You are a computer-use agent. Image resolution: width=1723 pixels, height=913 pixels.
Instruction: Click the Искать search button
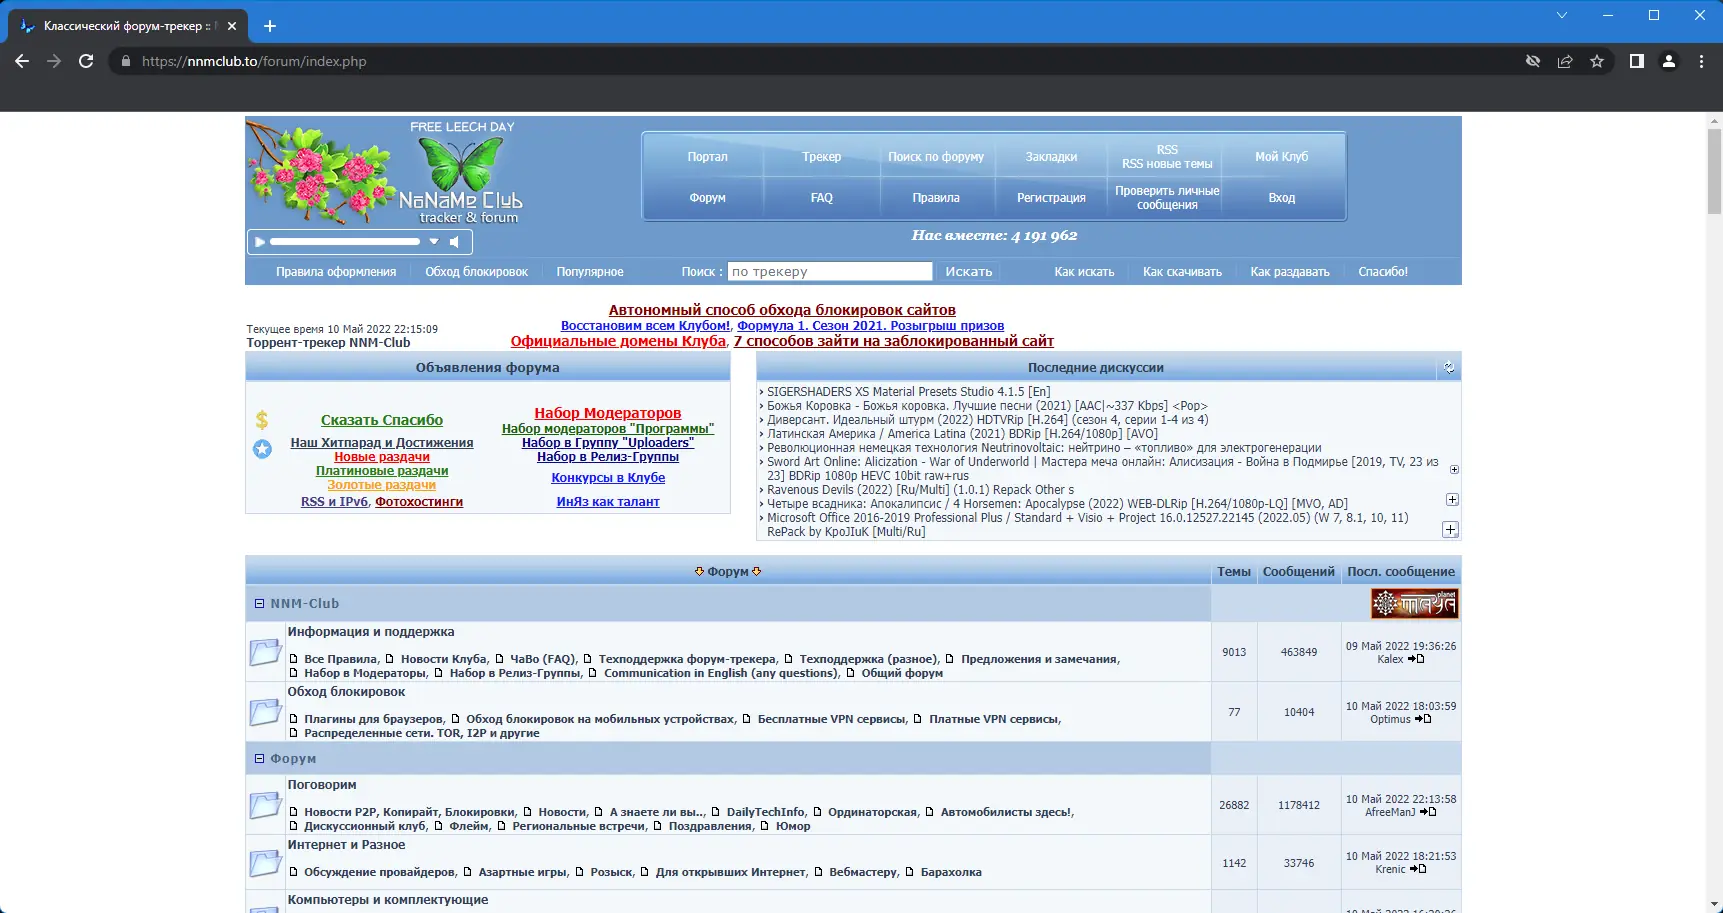pyautogui.click(x=969, y=272)
